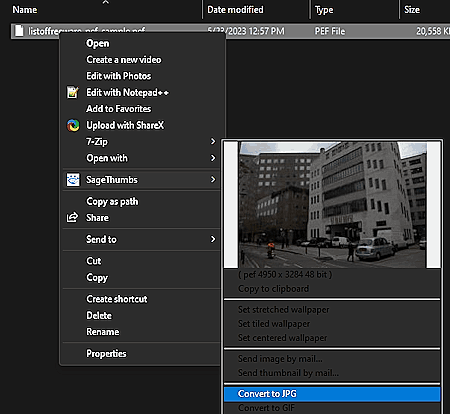450x414 pixels.
Task: Expand the Open with submenu arrow
Action: 213,158
